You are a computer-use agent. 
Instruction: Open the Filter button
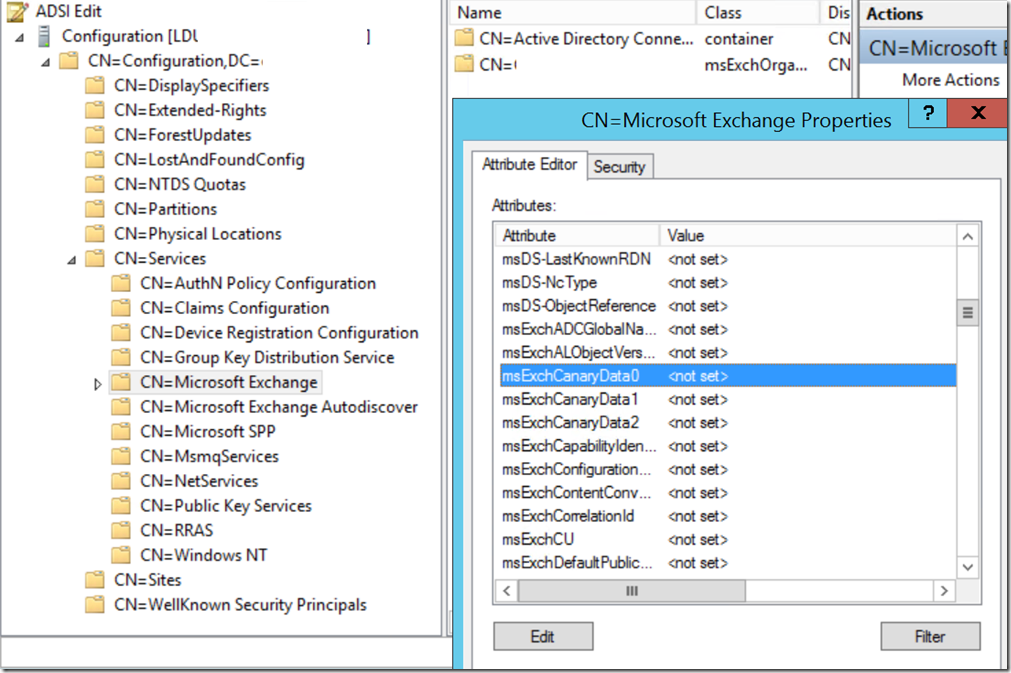point(930,636)
